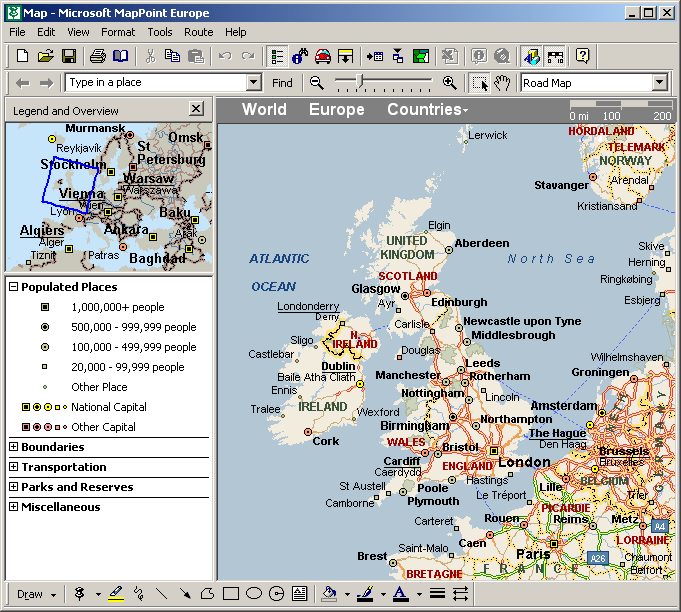This screenshot has width=681, height=612.
Task: Create a new map with the New icon
Action: (x=23, y=56)
